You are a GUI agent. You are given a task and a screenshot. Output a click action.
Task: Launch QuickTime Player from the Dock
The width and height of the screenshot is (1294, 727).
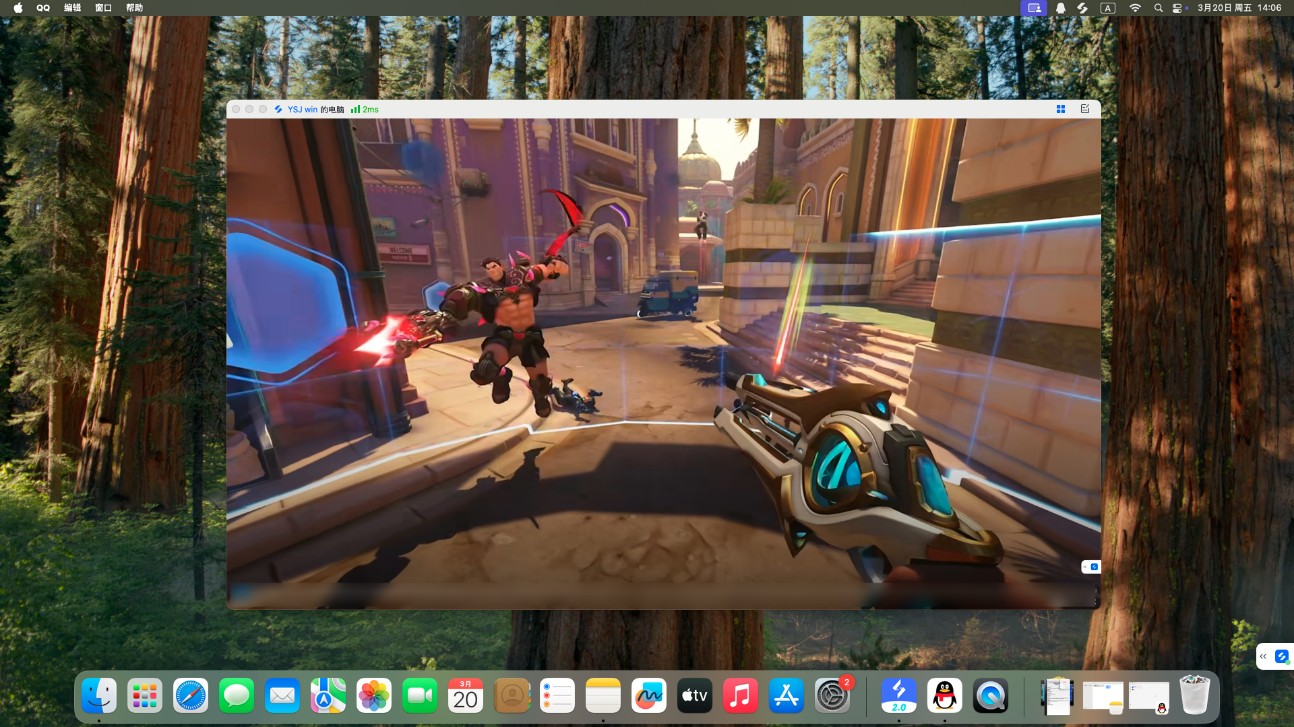pos(990,695)
